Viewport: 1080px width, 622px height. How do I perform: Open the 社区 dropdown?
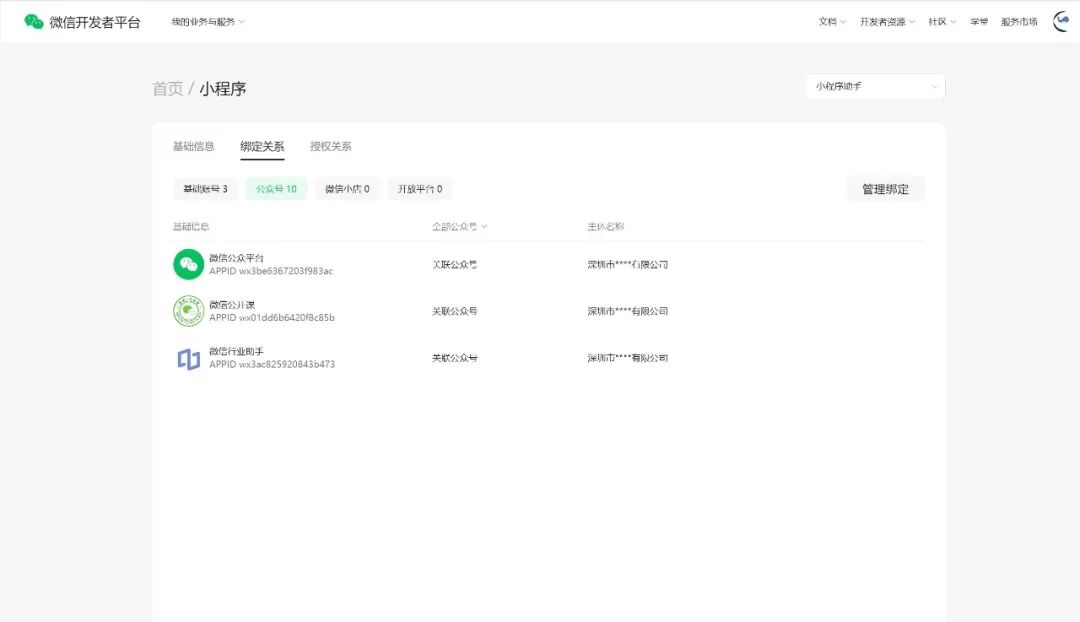942,22
